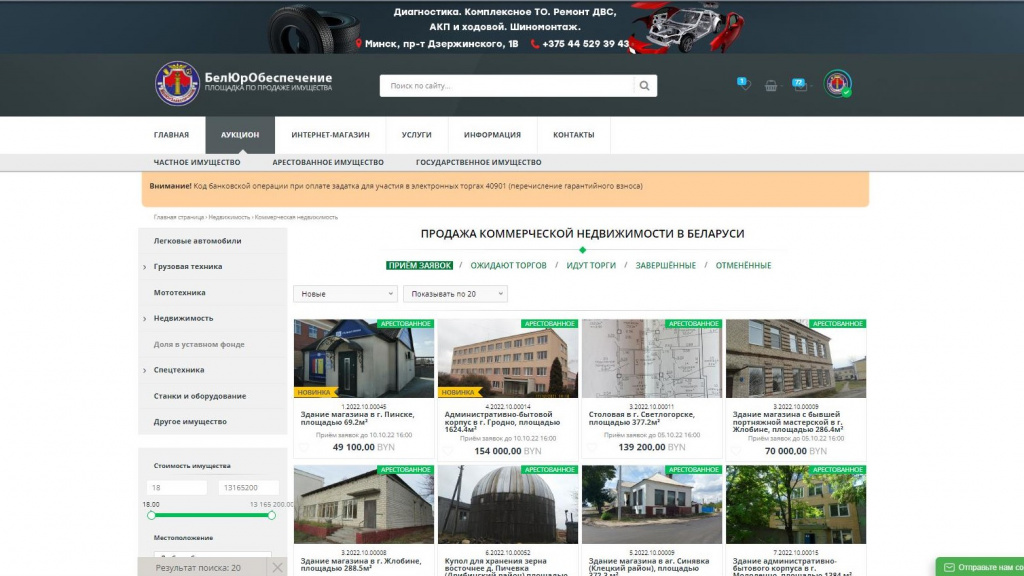Click Легковые автомобили sidebar link
1024x576 pixels.
pyautogui.click(x=197, y=241)
